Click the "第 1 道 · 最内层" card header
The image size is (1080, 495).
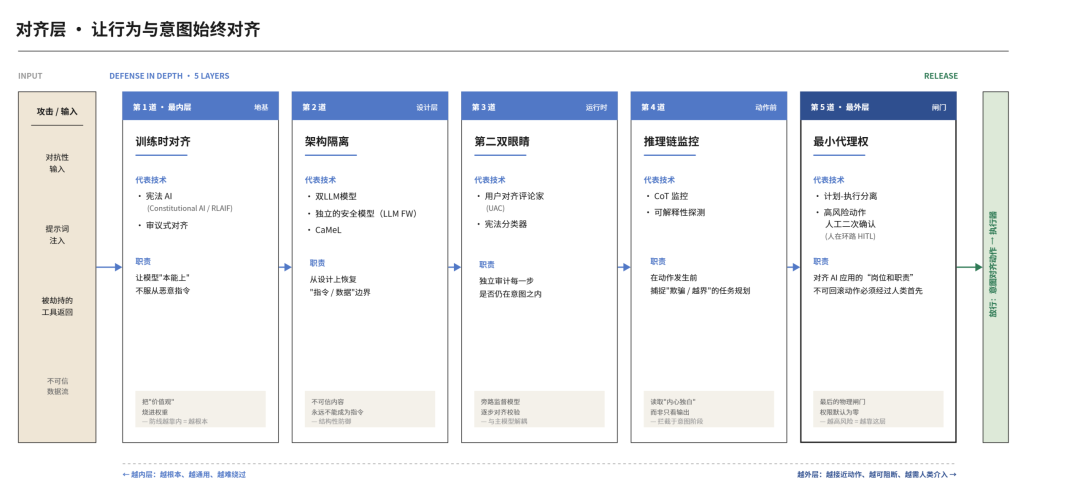[x=200, y=106]
